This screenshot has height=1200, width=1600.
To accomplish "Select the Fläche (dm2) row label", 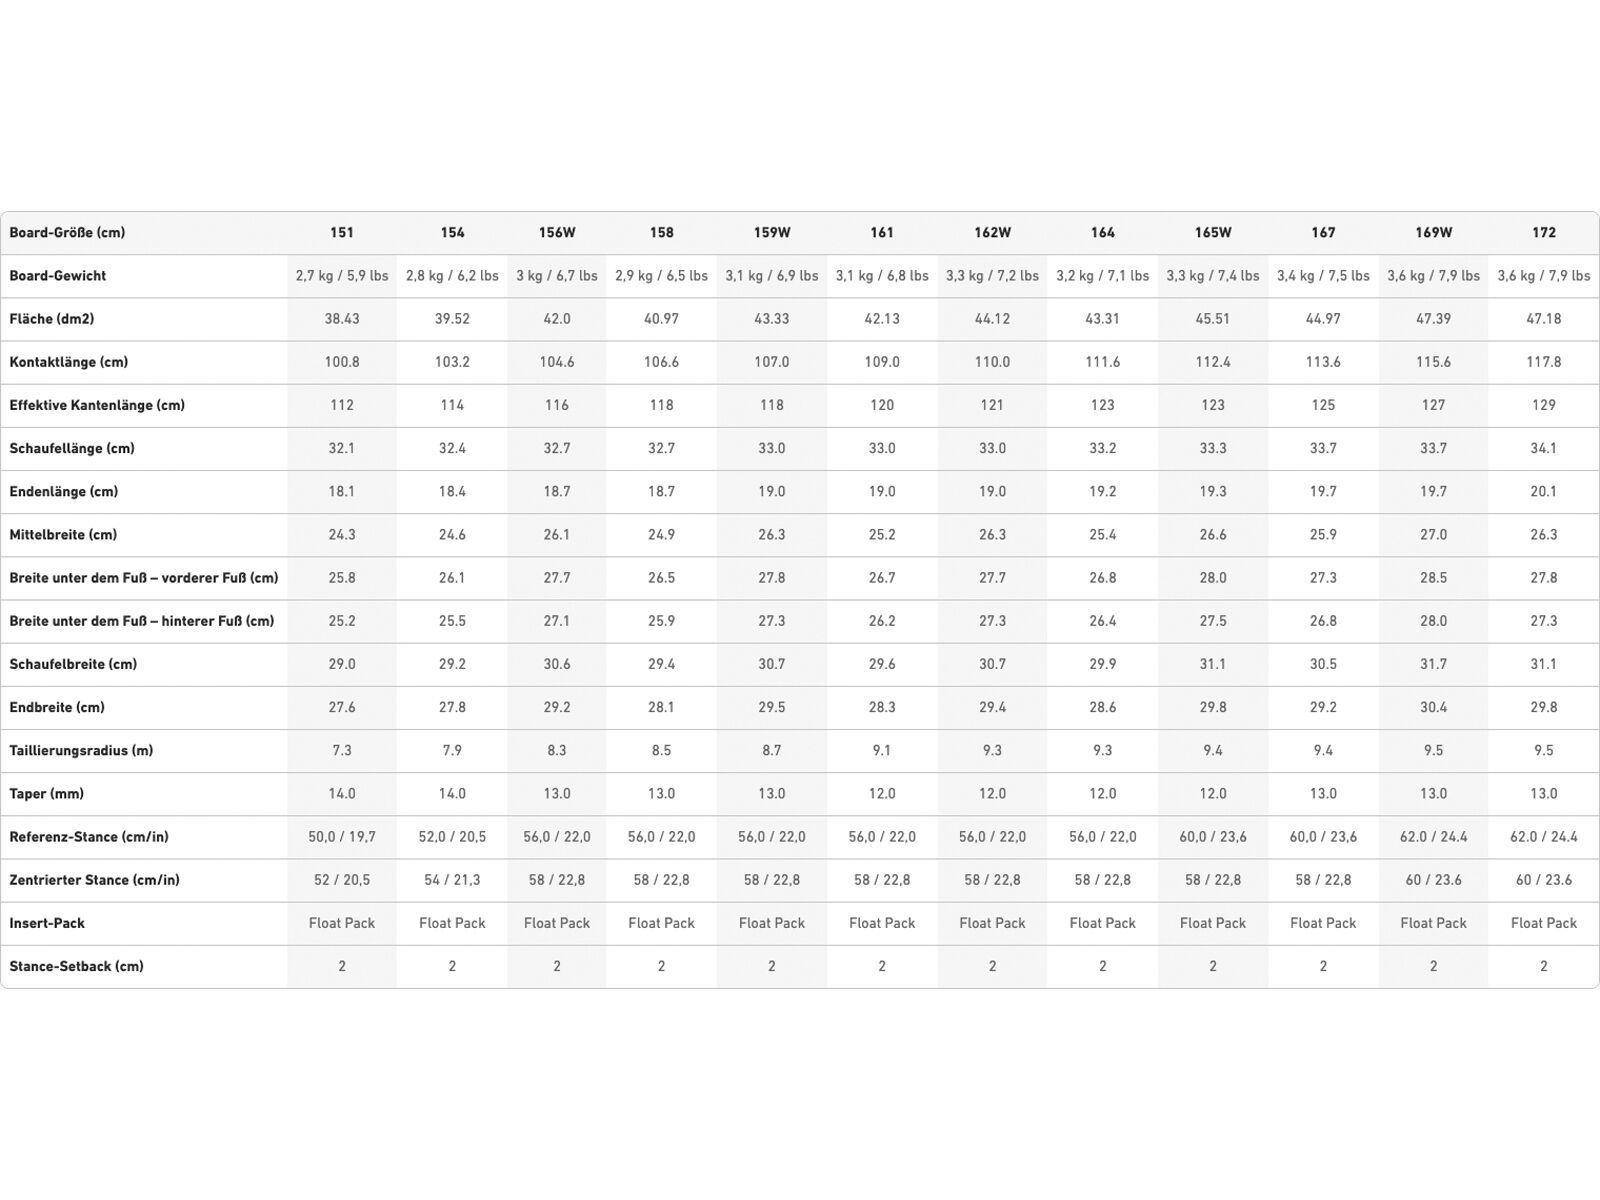I will tap(52, 319).
